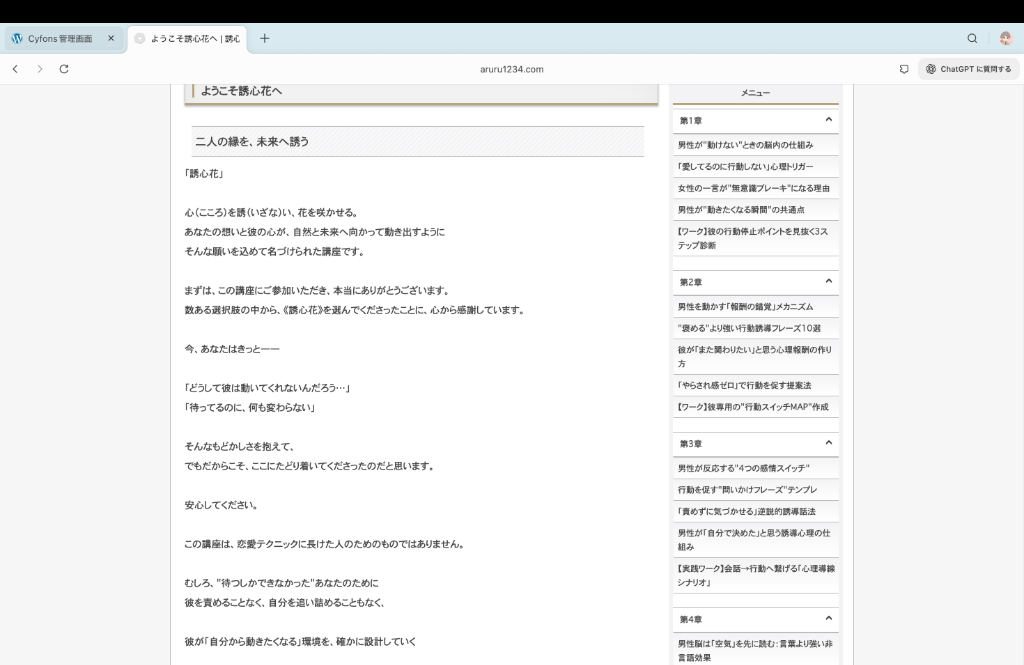Go forward with the forward arrow
Image resolution: width=1024 pixels, height=665 pixels.
pos(40,69)
